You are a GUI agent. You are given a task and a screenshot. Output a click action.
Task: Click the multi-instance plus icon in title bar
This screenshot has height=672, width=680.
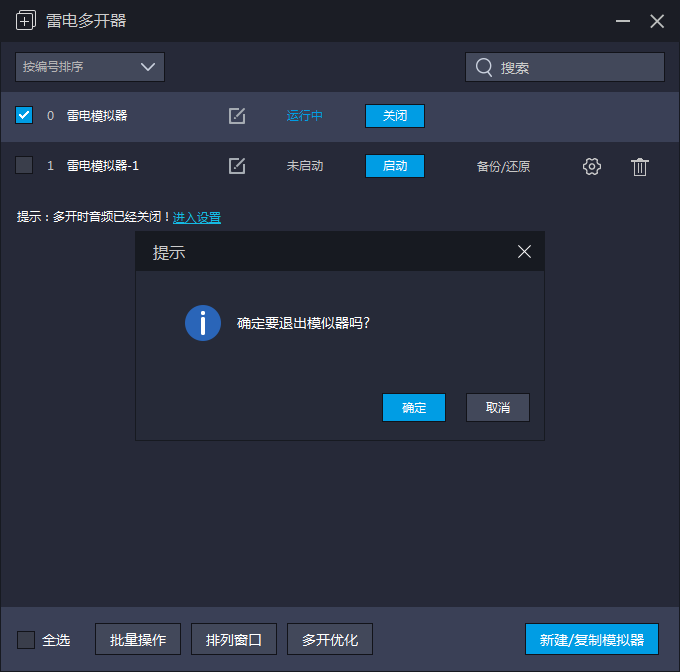26,20
